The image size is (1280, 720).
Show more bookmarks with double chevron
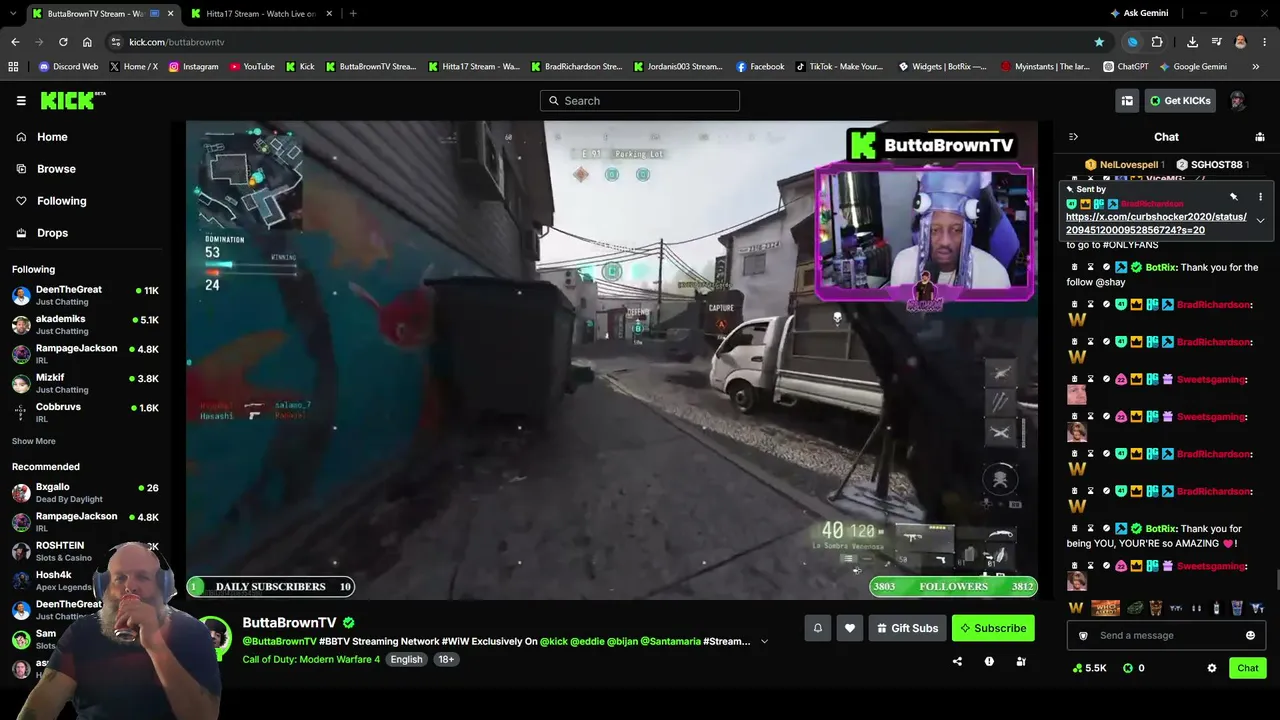pos(1256,67)
